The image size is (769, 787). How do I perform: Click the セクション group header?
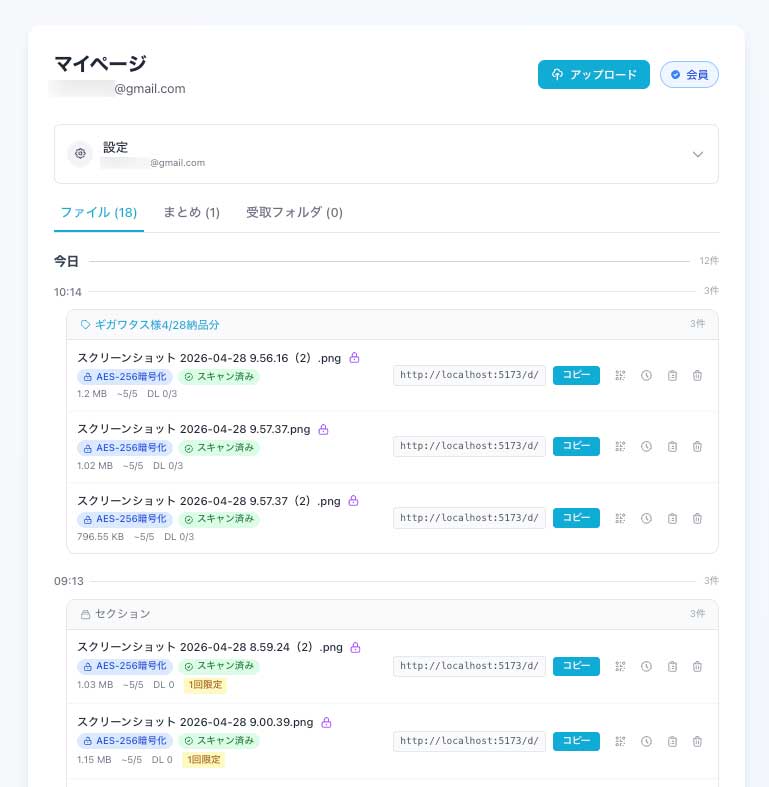point(392,614)
